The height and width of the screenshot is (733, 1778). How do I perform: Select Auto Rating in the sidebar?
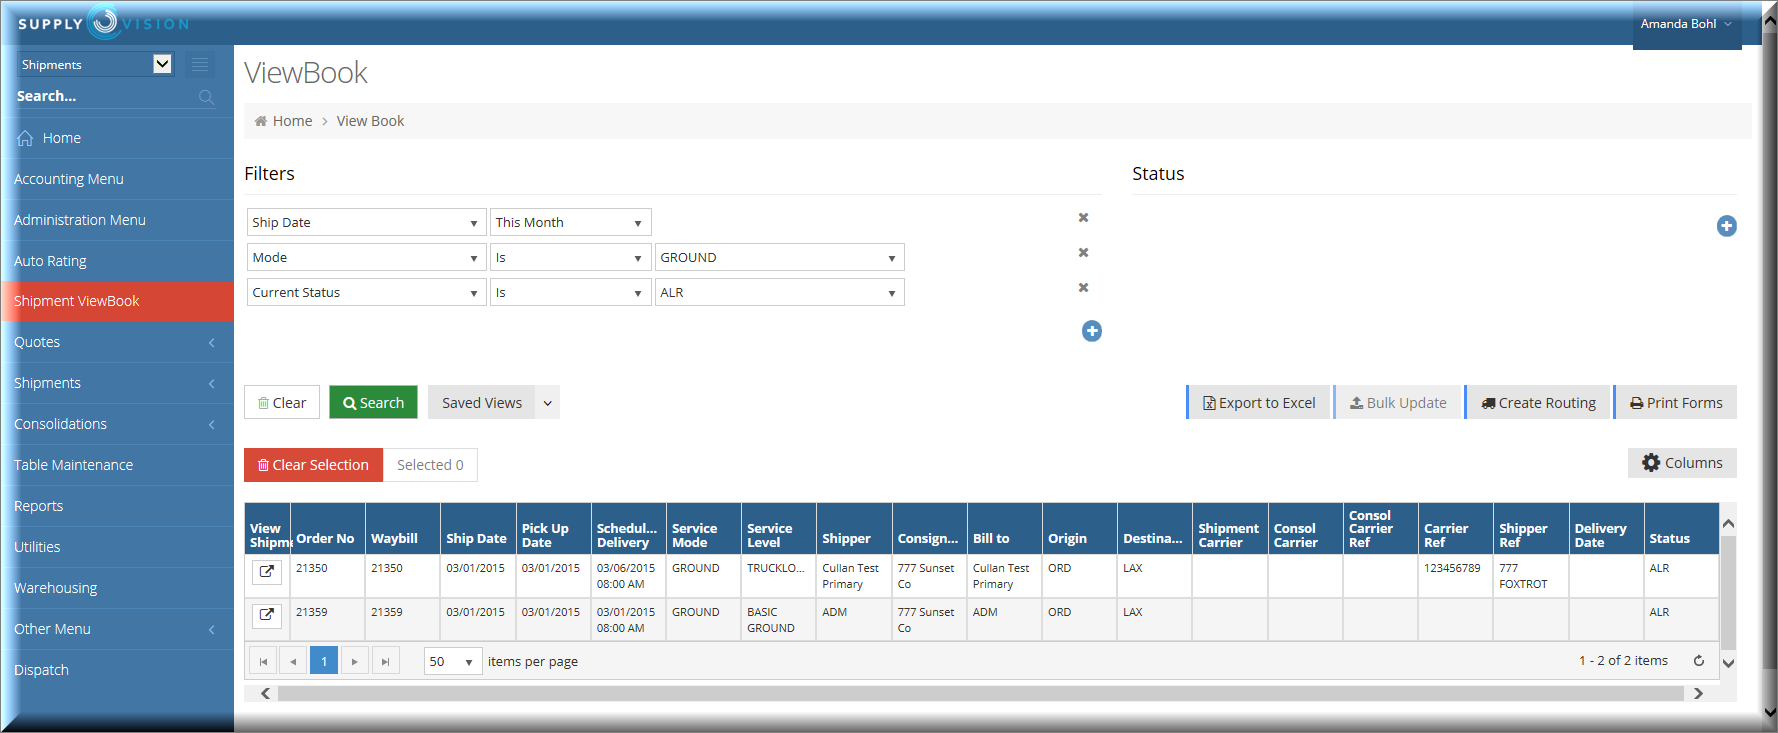pos(117,261)
